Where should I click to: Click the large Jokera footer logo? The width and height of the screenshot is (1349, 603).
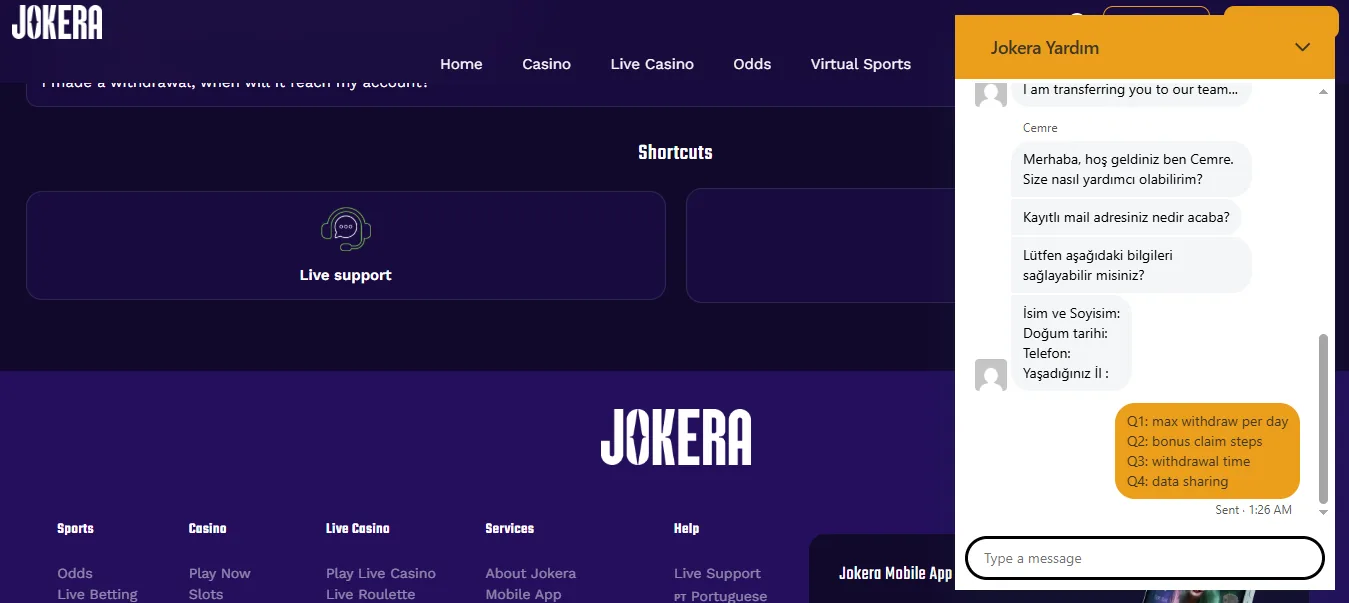click(x=676, y=436)
